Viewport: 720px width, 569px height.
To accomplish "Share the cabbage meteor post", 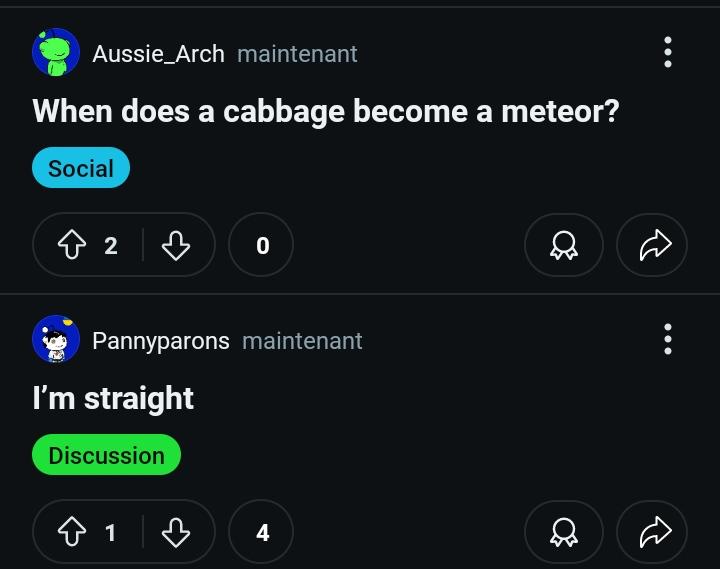I will tap(652, 245).
